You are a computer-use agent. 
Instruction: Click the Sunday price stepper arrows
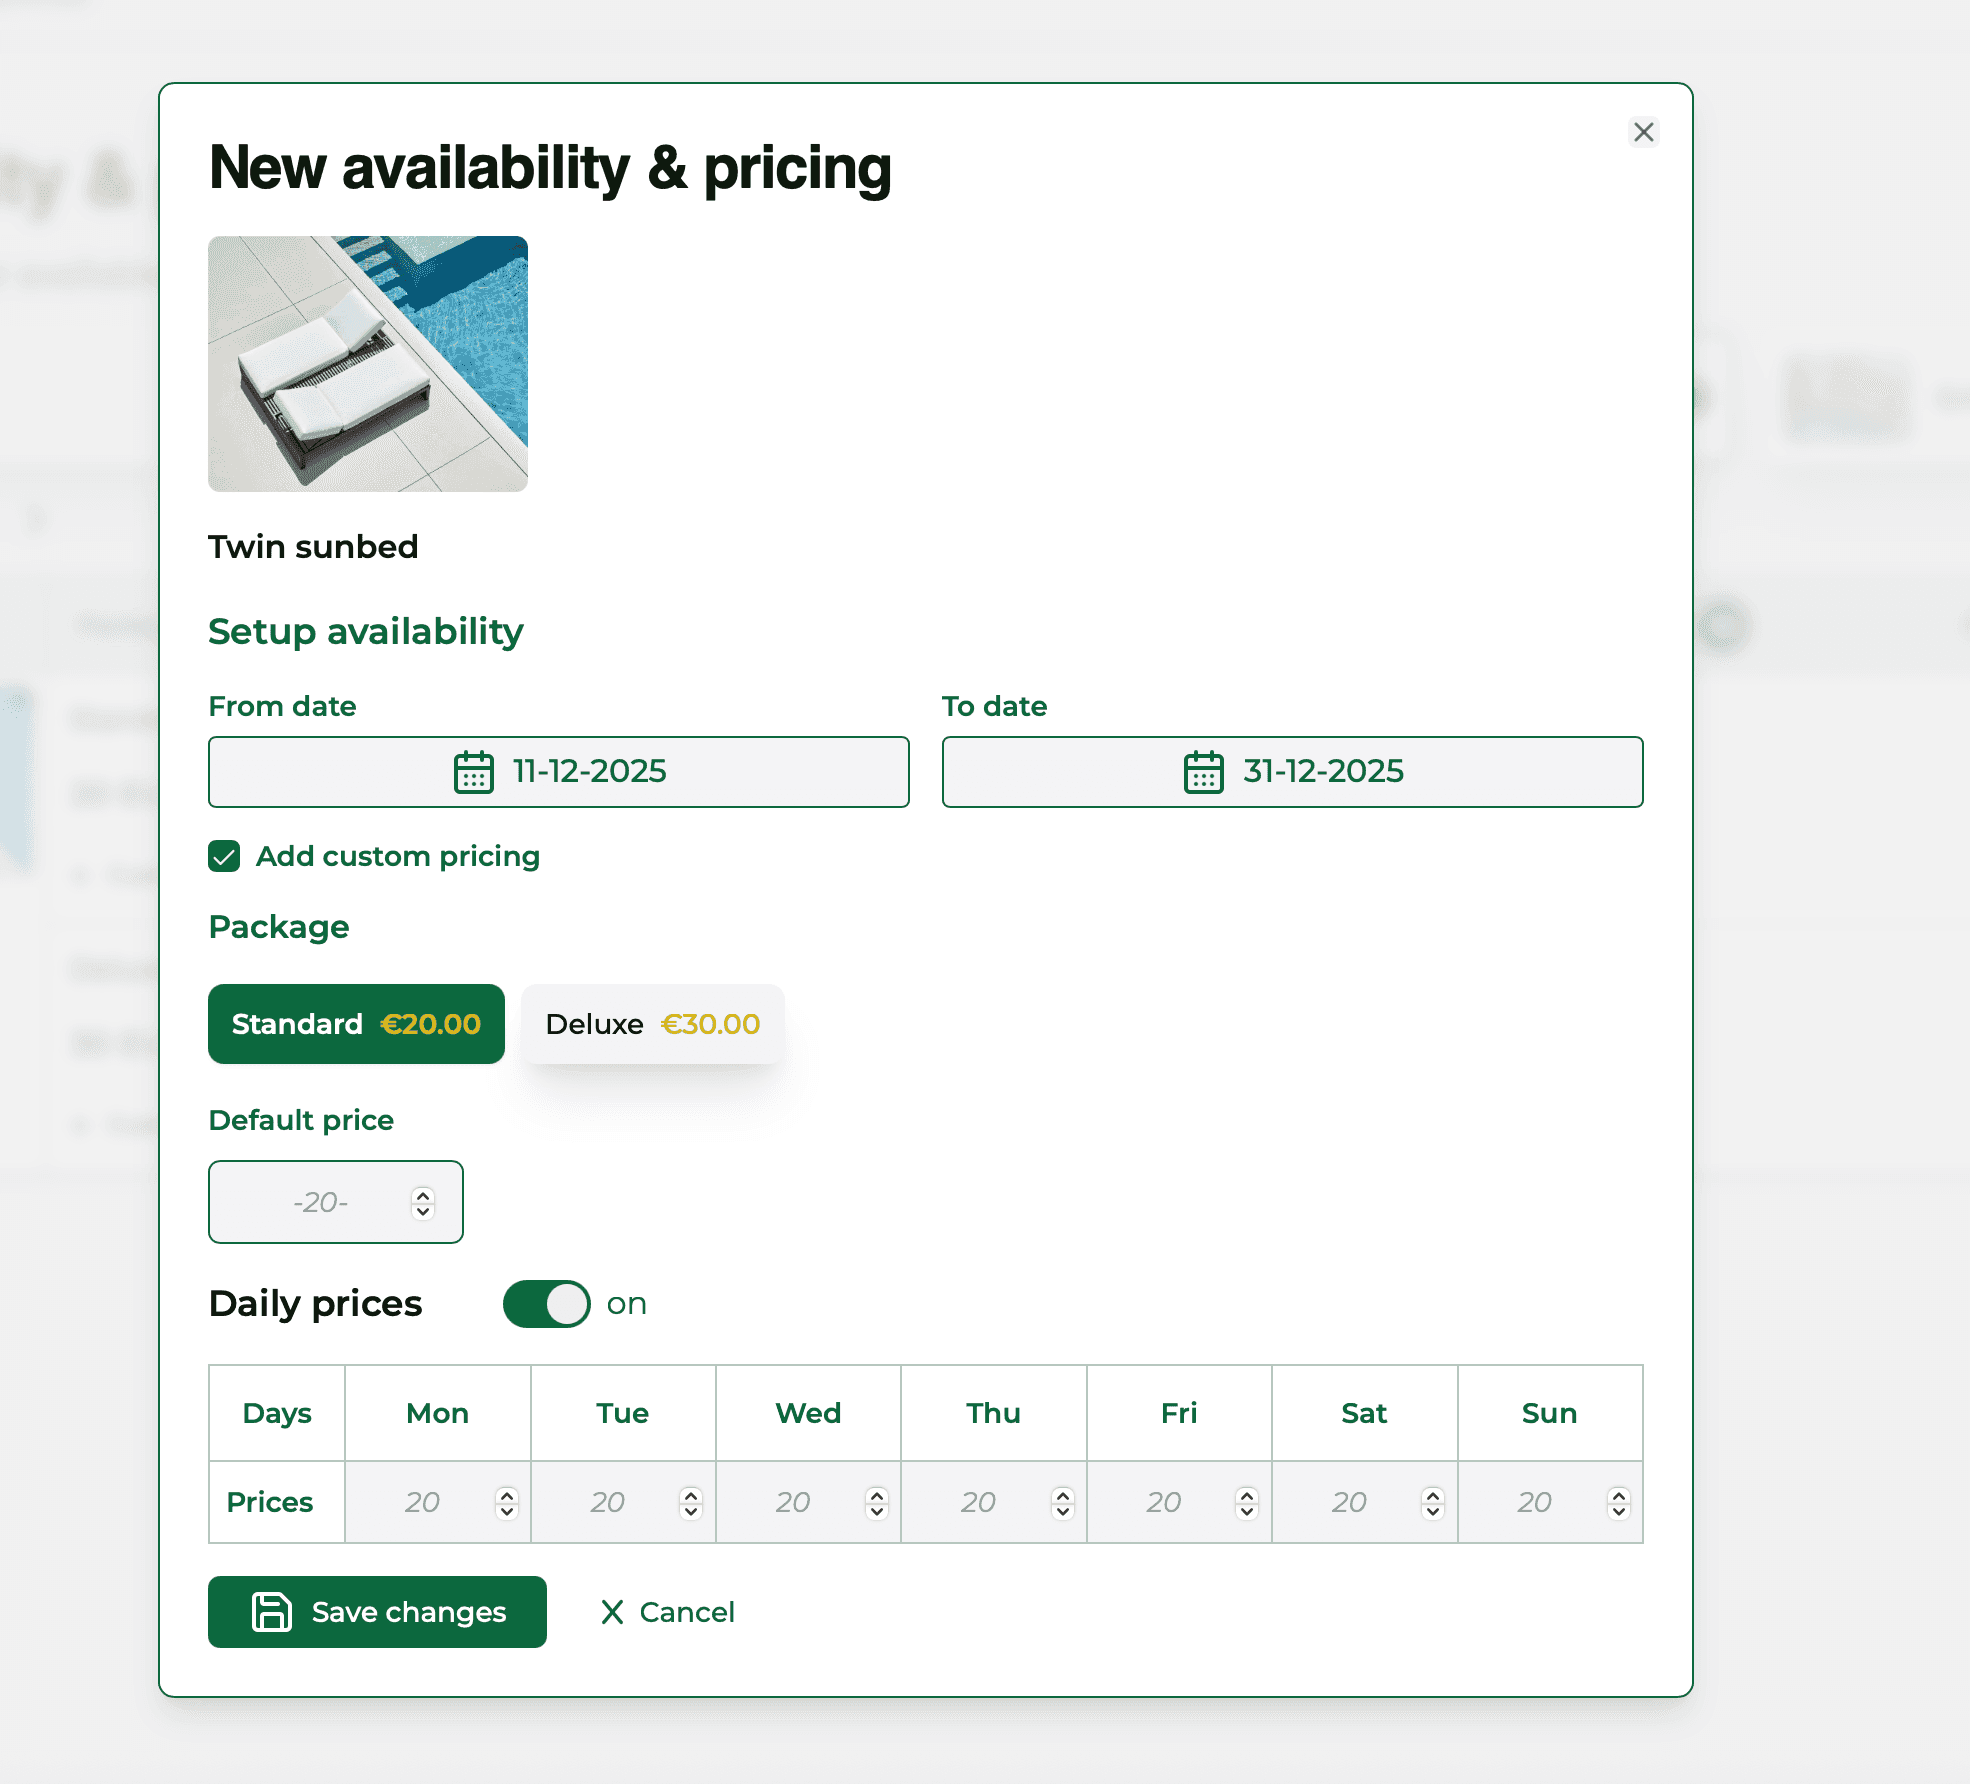click(1618, 1503)
